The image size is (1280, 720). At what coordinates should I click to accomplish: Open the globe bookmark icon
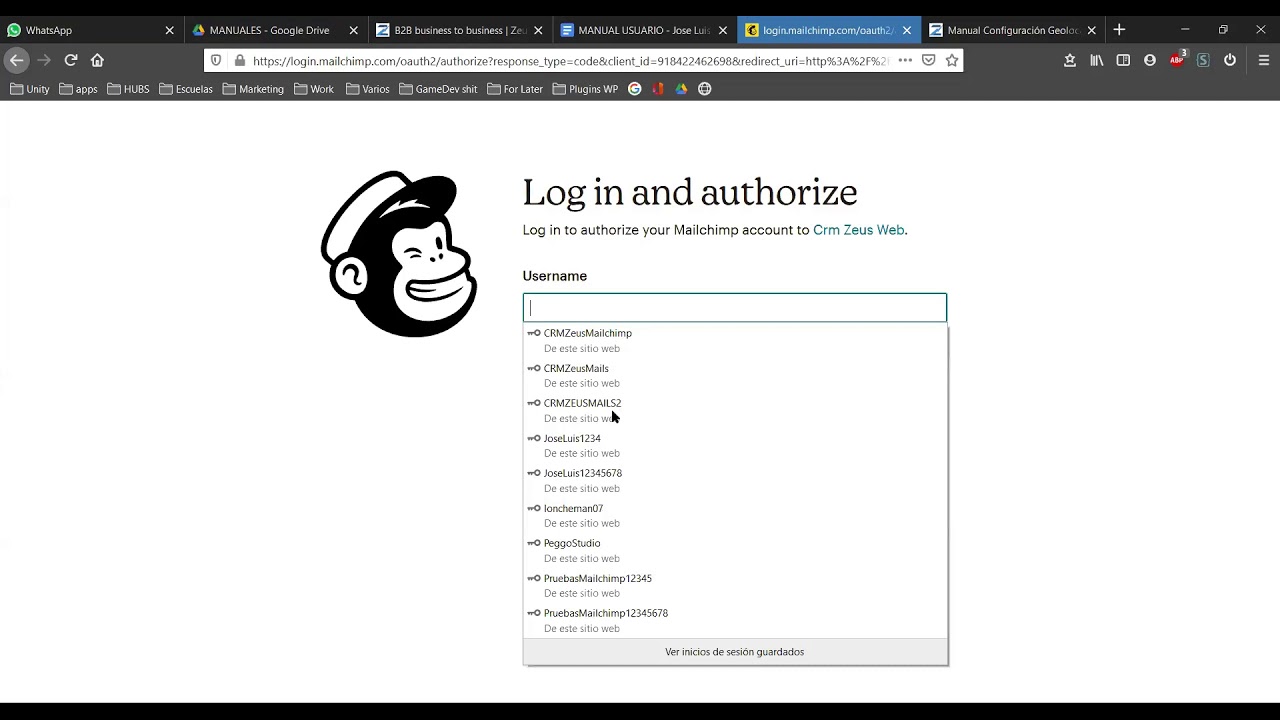(705, 89)
